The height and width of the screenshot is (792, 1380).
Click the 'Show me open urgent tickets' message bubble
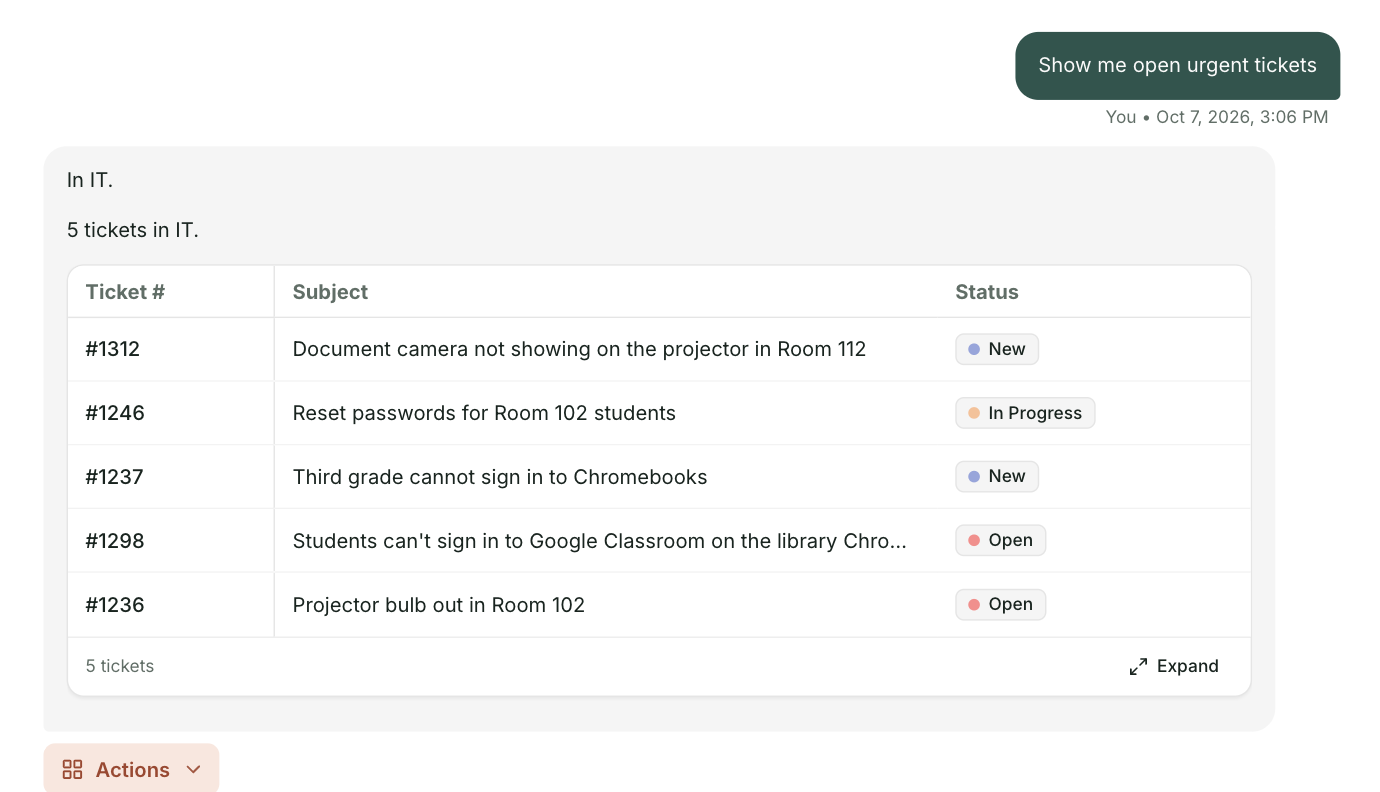pos(1177,66)
